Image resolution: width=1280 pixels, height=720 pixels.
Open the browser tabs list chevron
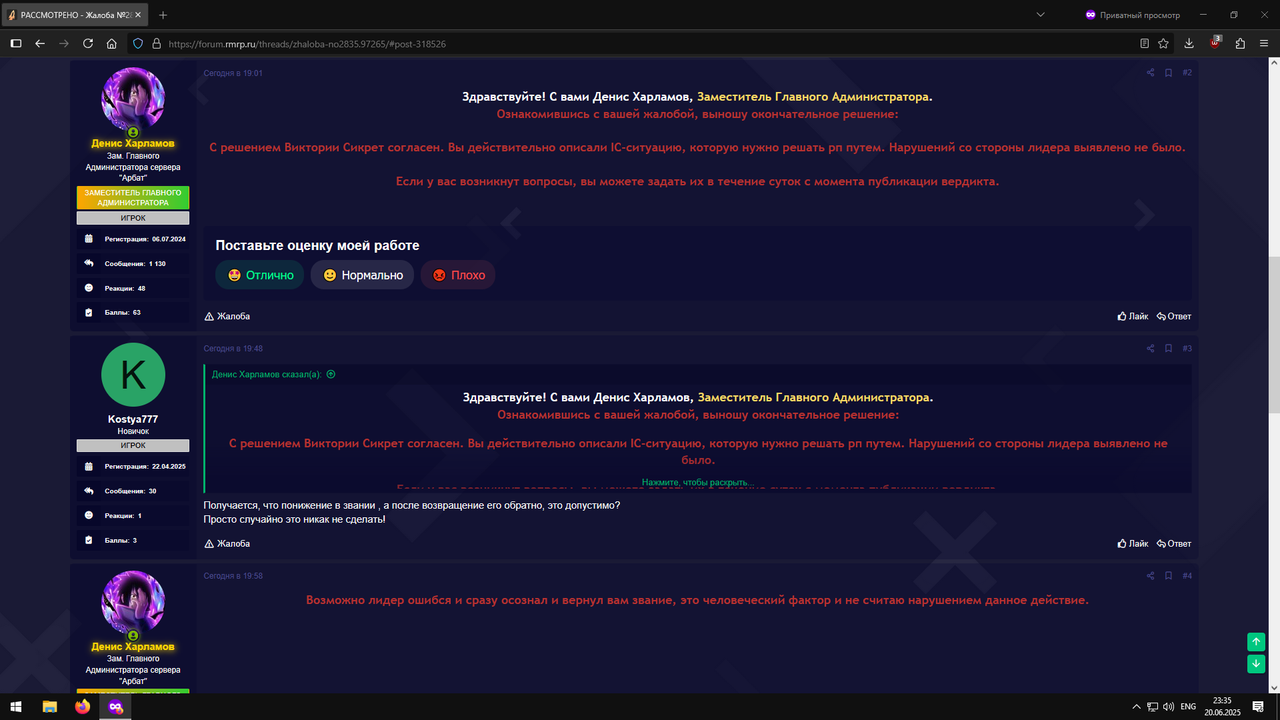1040,14
